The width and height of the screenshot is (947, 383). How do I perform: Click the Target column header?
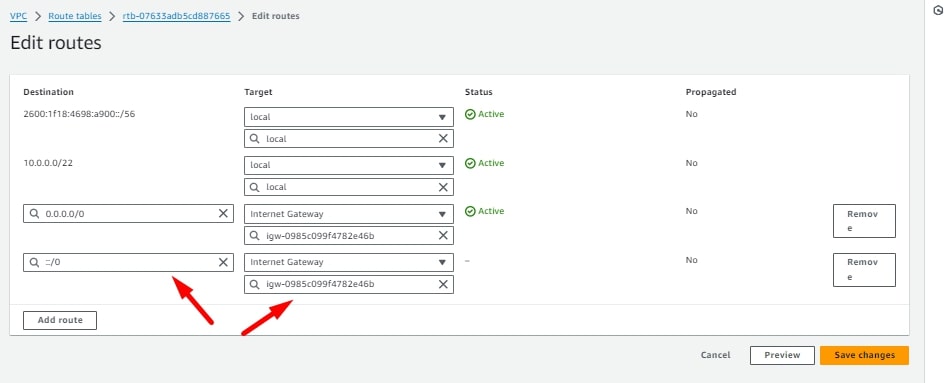[x=258, y=92]
